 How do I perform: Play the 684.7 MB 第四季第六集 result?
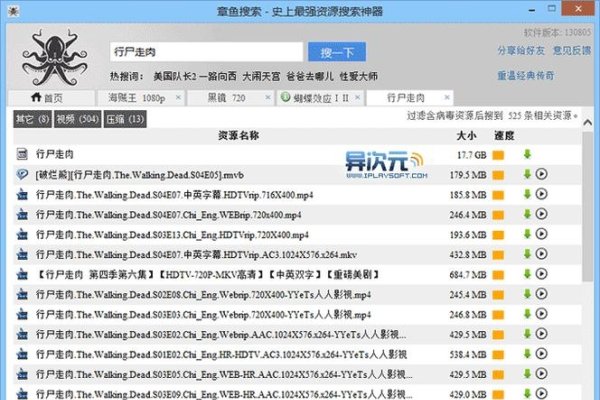point(542,274)
